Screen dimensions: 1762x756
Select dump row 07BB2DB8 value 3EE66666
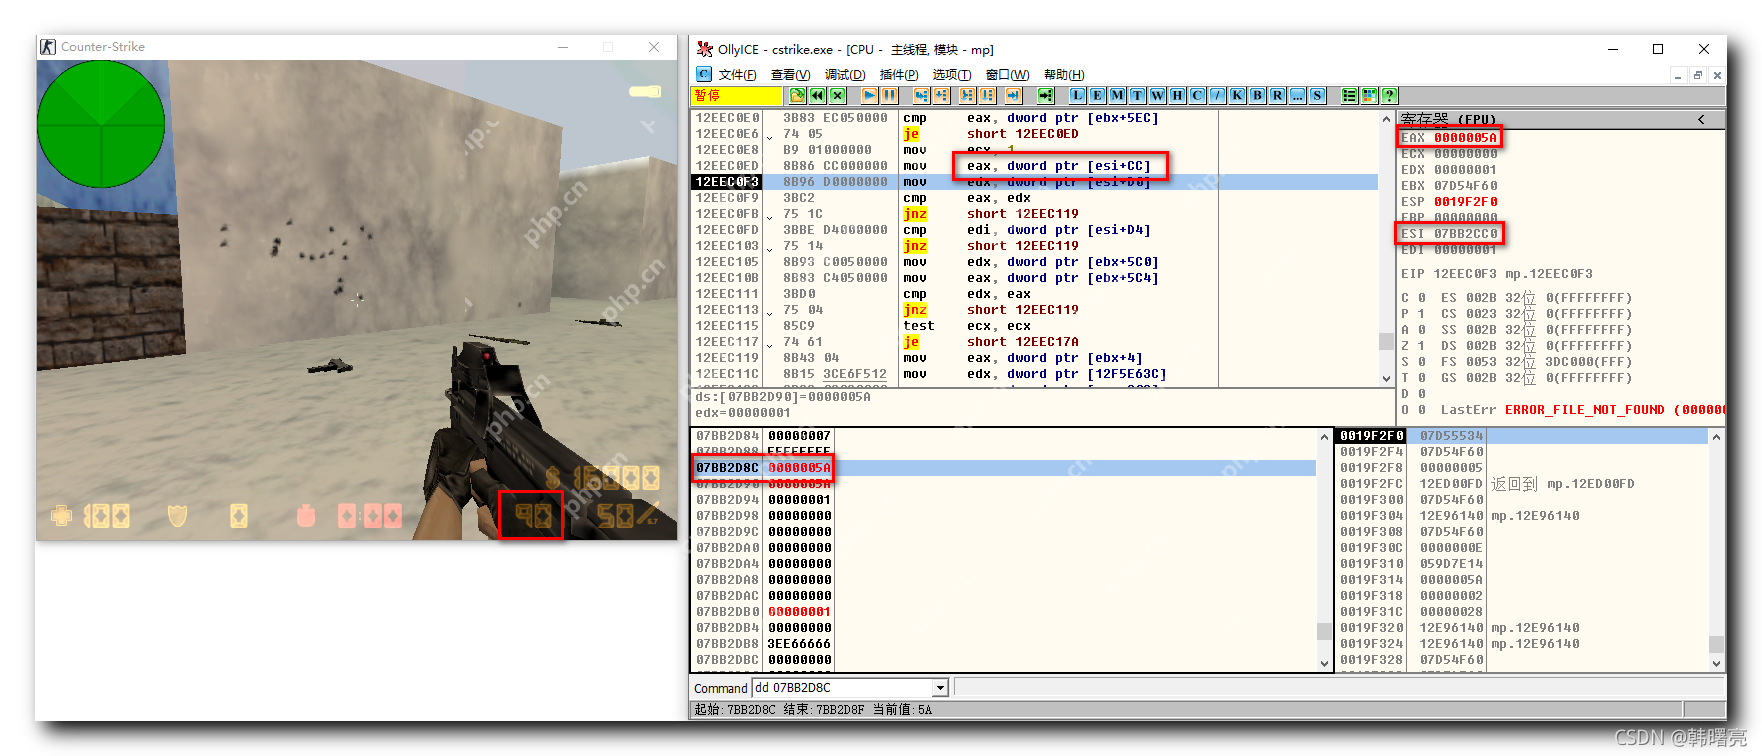pyautogui.click(x=1004, y=644)
